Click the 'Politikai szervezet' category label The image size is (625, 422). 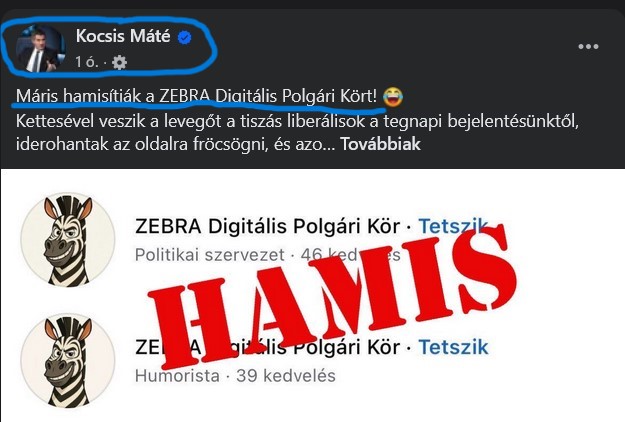tap(210, 255)
